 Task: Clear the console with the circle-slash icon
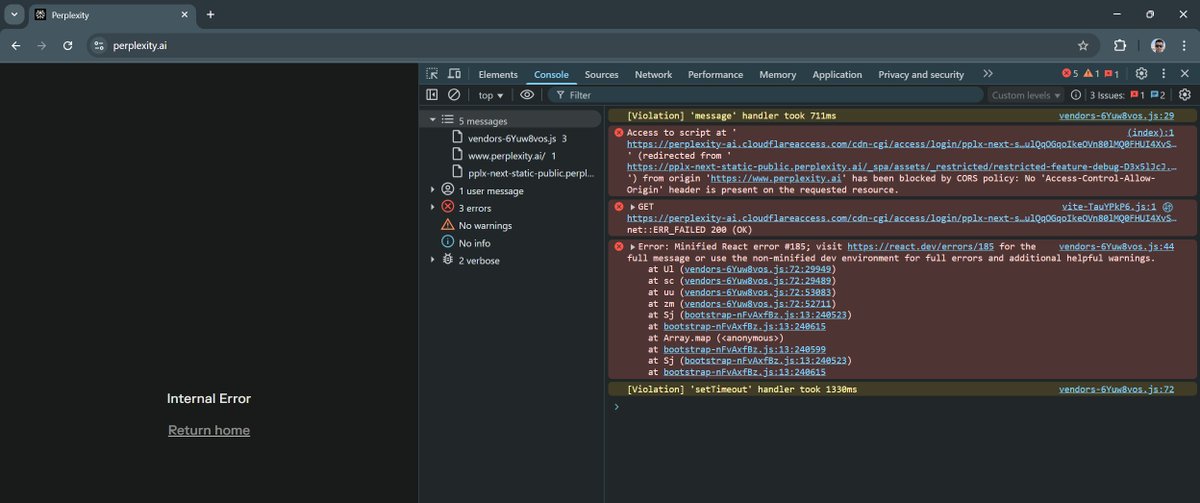tap(454, 95)
